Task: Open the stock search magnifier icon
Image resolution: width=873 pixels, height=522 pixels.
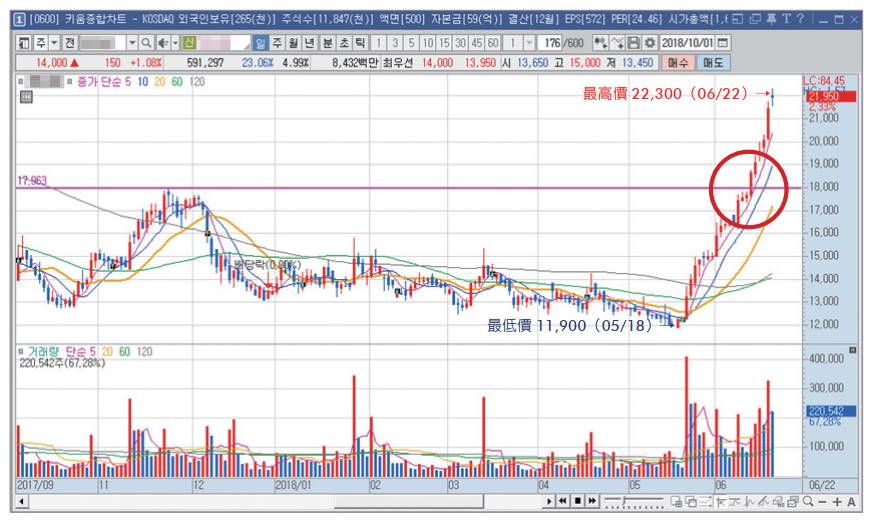Action: pyautogui.click(x=146, y=43)
